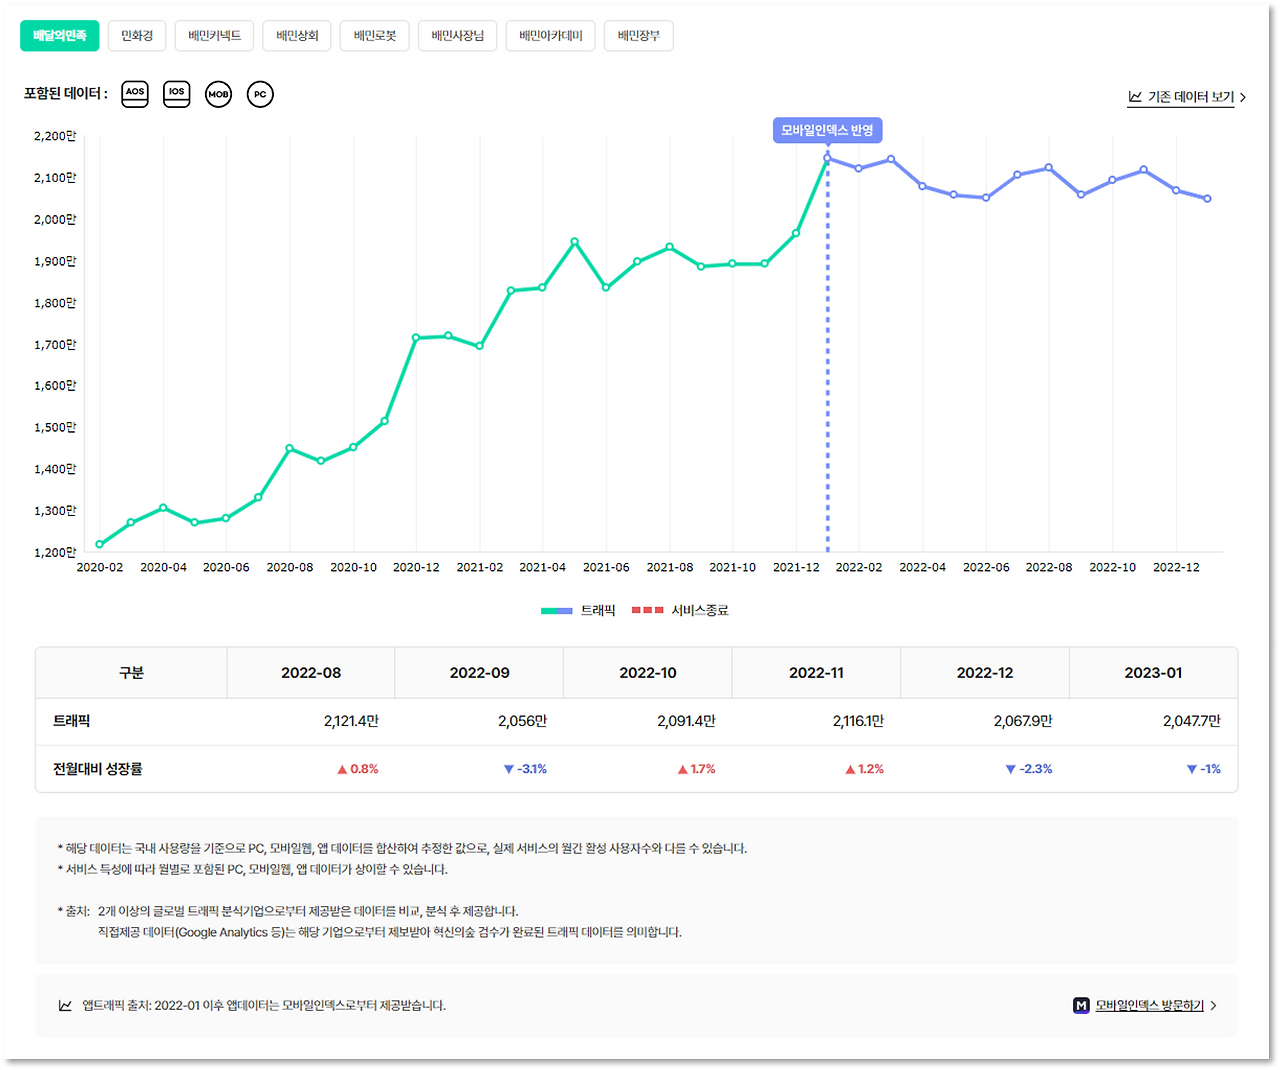The image size is (1280, 1070).
Task: Click the 2022-12 table column header
Action: click(x=985, y=673)
